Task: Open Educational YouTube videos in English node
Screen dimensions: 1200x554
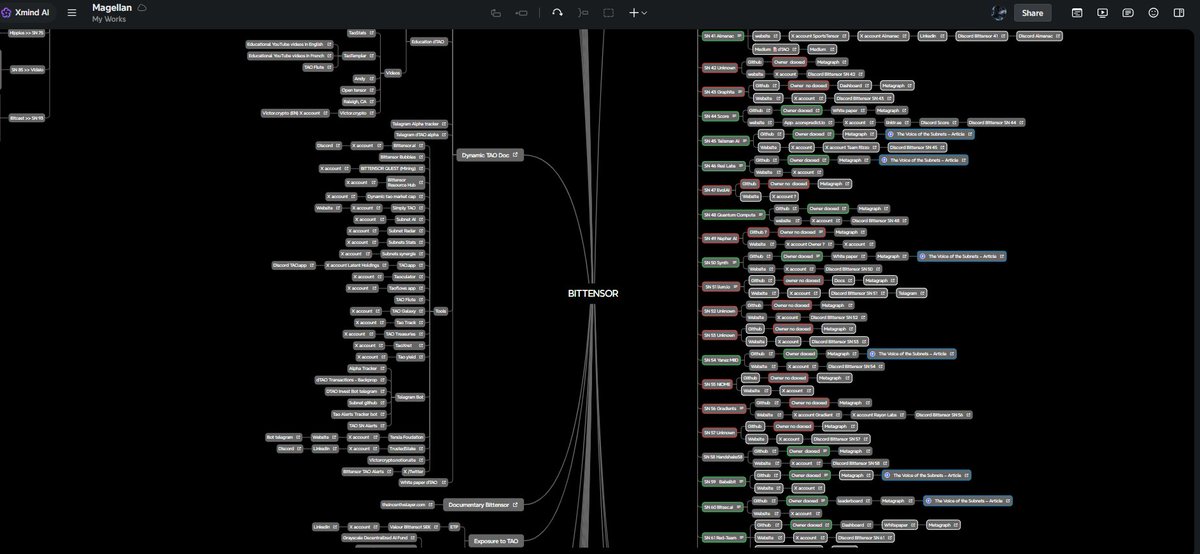Action: pyautogui.click(x=288, y=44)
